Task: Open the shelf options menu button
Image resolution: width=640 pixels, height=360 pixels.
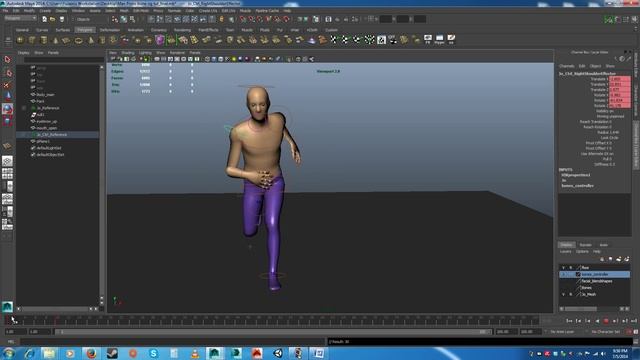Action: (x=8, y=40)
